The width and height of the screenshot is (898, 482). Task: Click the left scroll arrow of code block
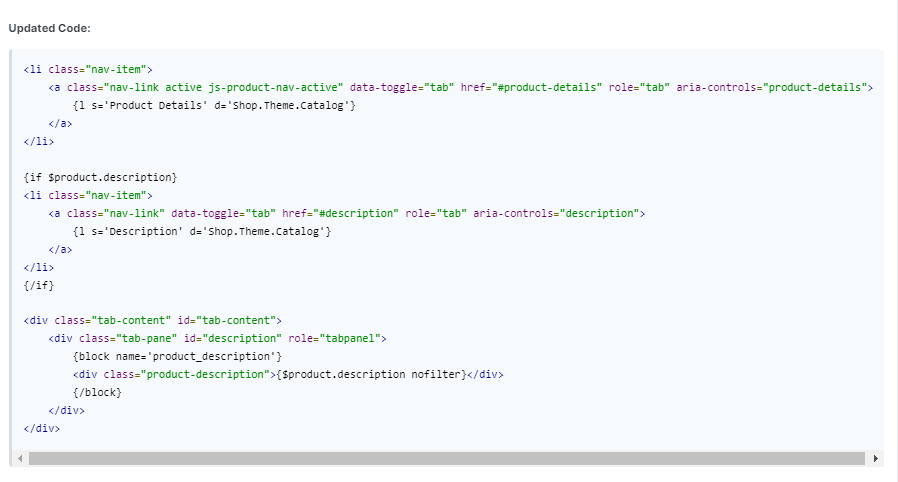click(x=20, y=459)
